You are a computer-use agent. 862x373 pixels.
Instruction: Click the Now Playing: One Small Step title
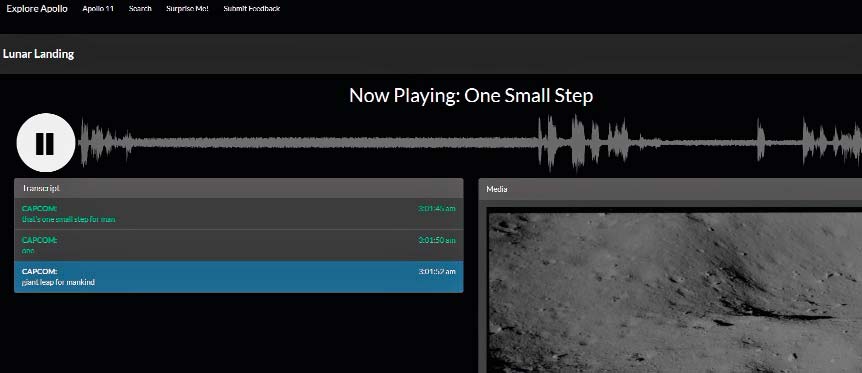[x=471, y=96]
